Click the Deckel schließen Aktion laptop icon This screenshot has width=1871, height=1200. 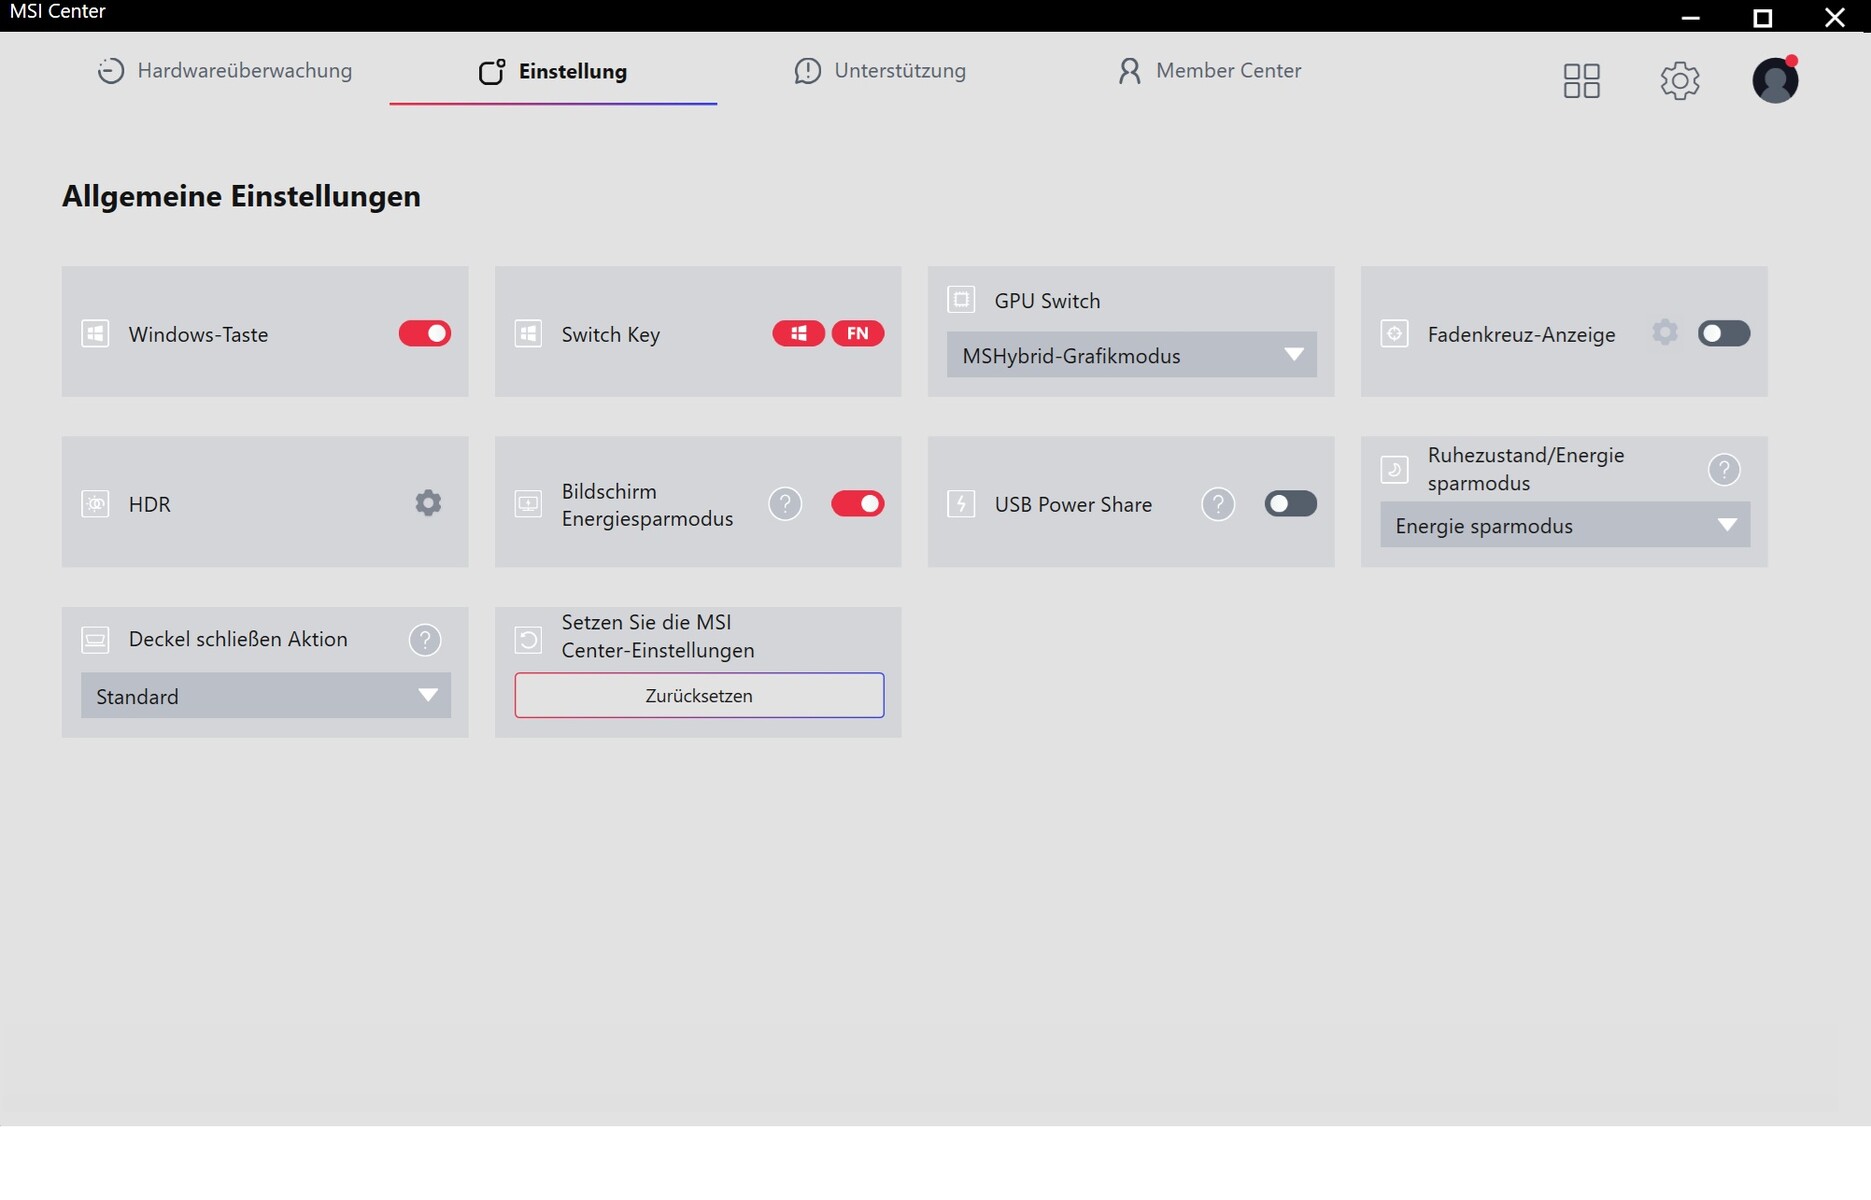(95, 639)
